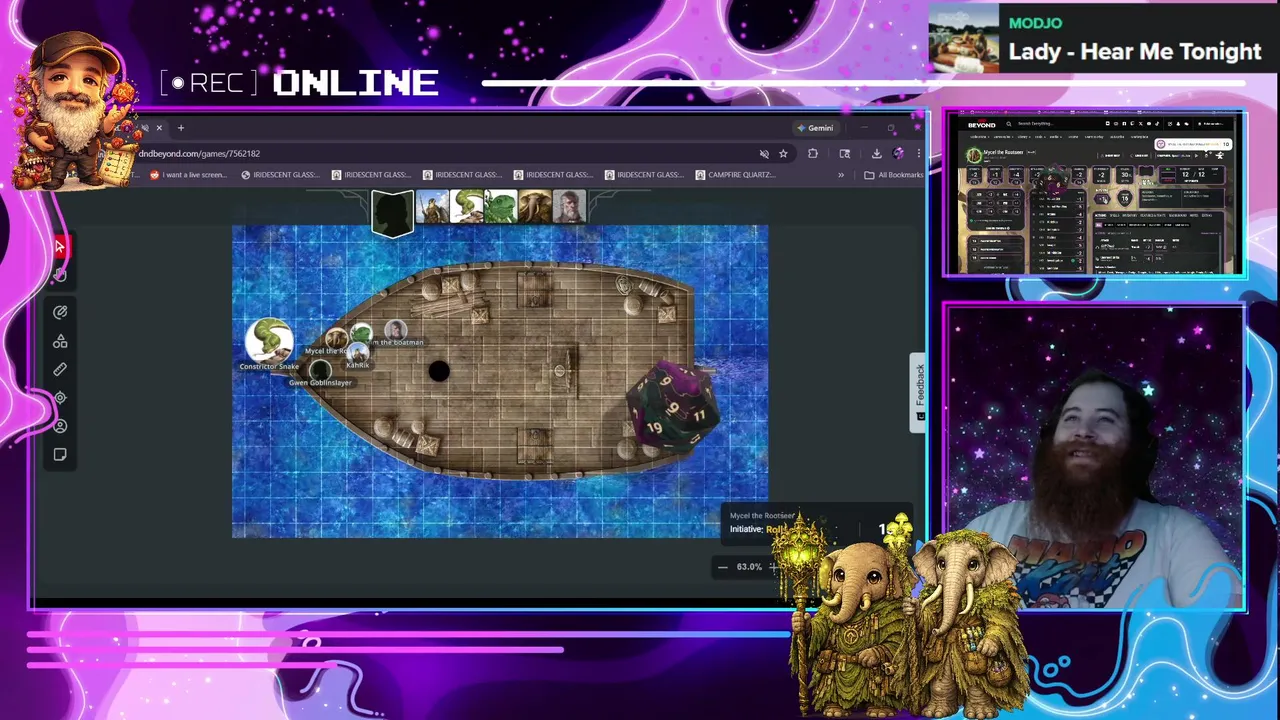This screenshot has height=720, width=1280.
Task: Select the ping target tool
Action: pyautogui.click(x=60, y=398)
